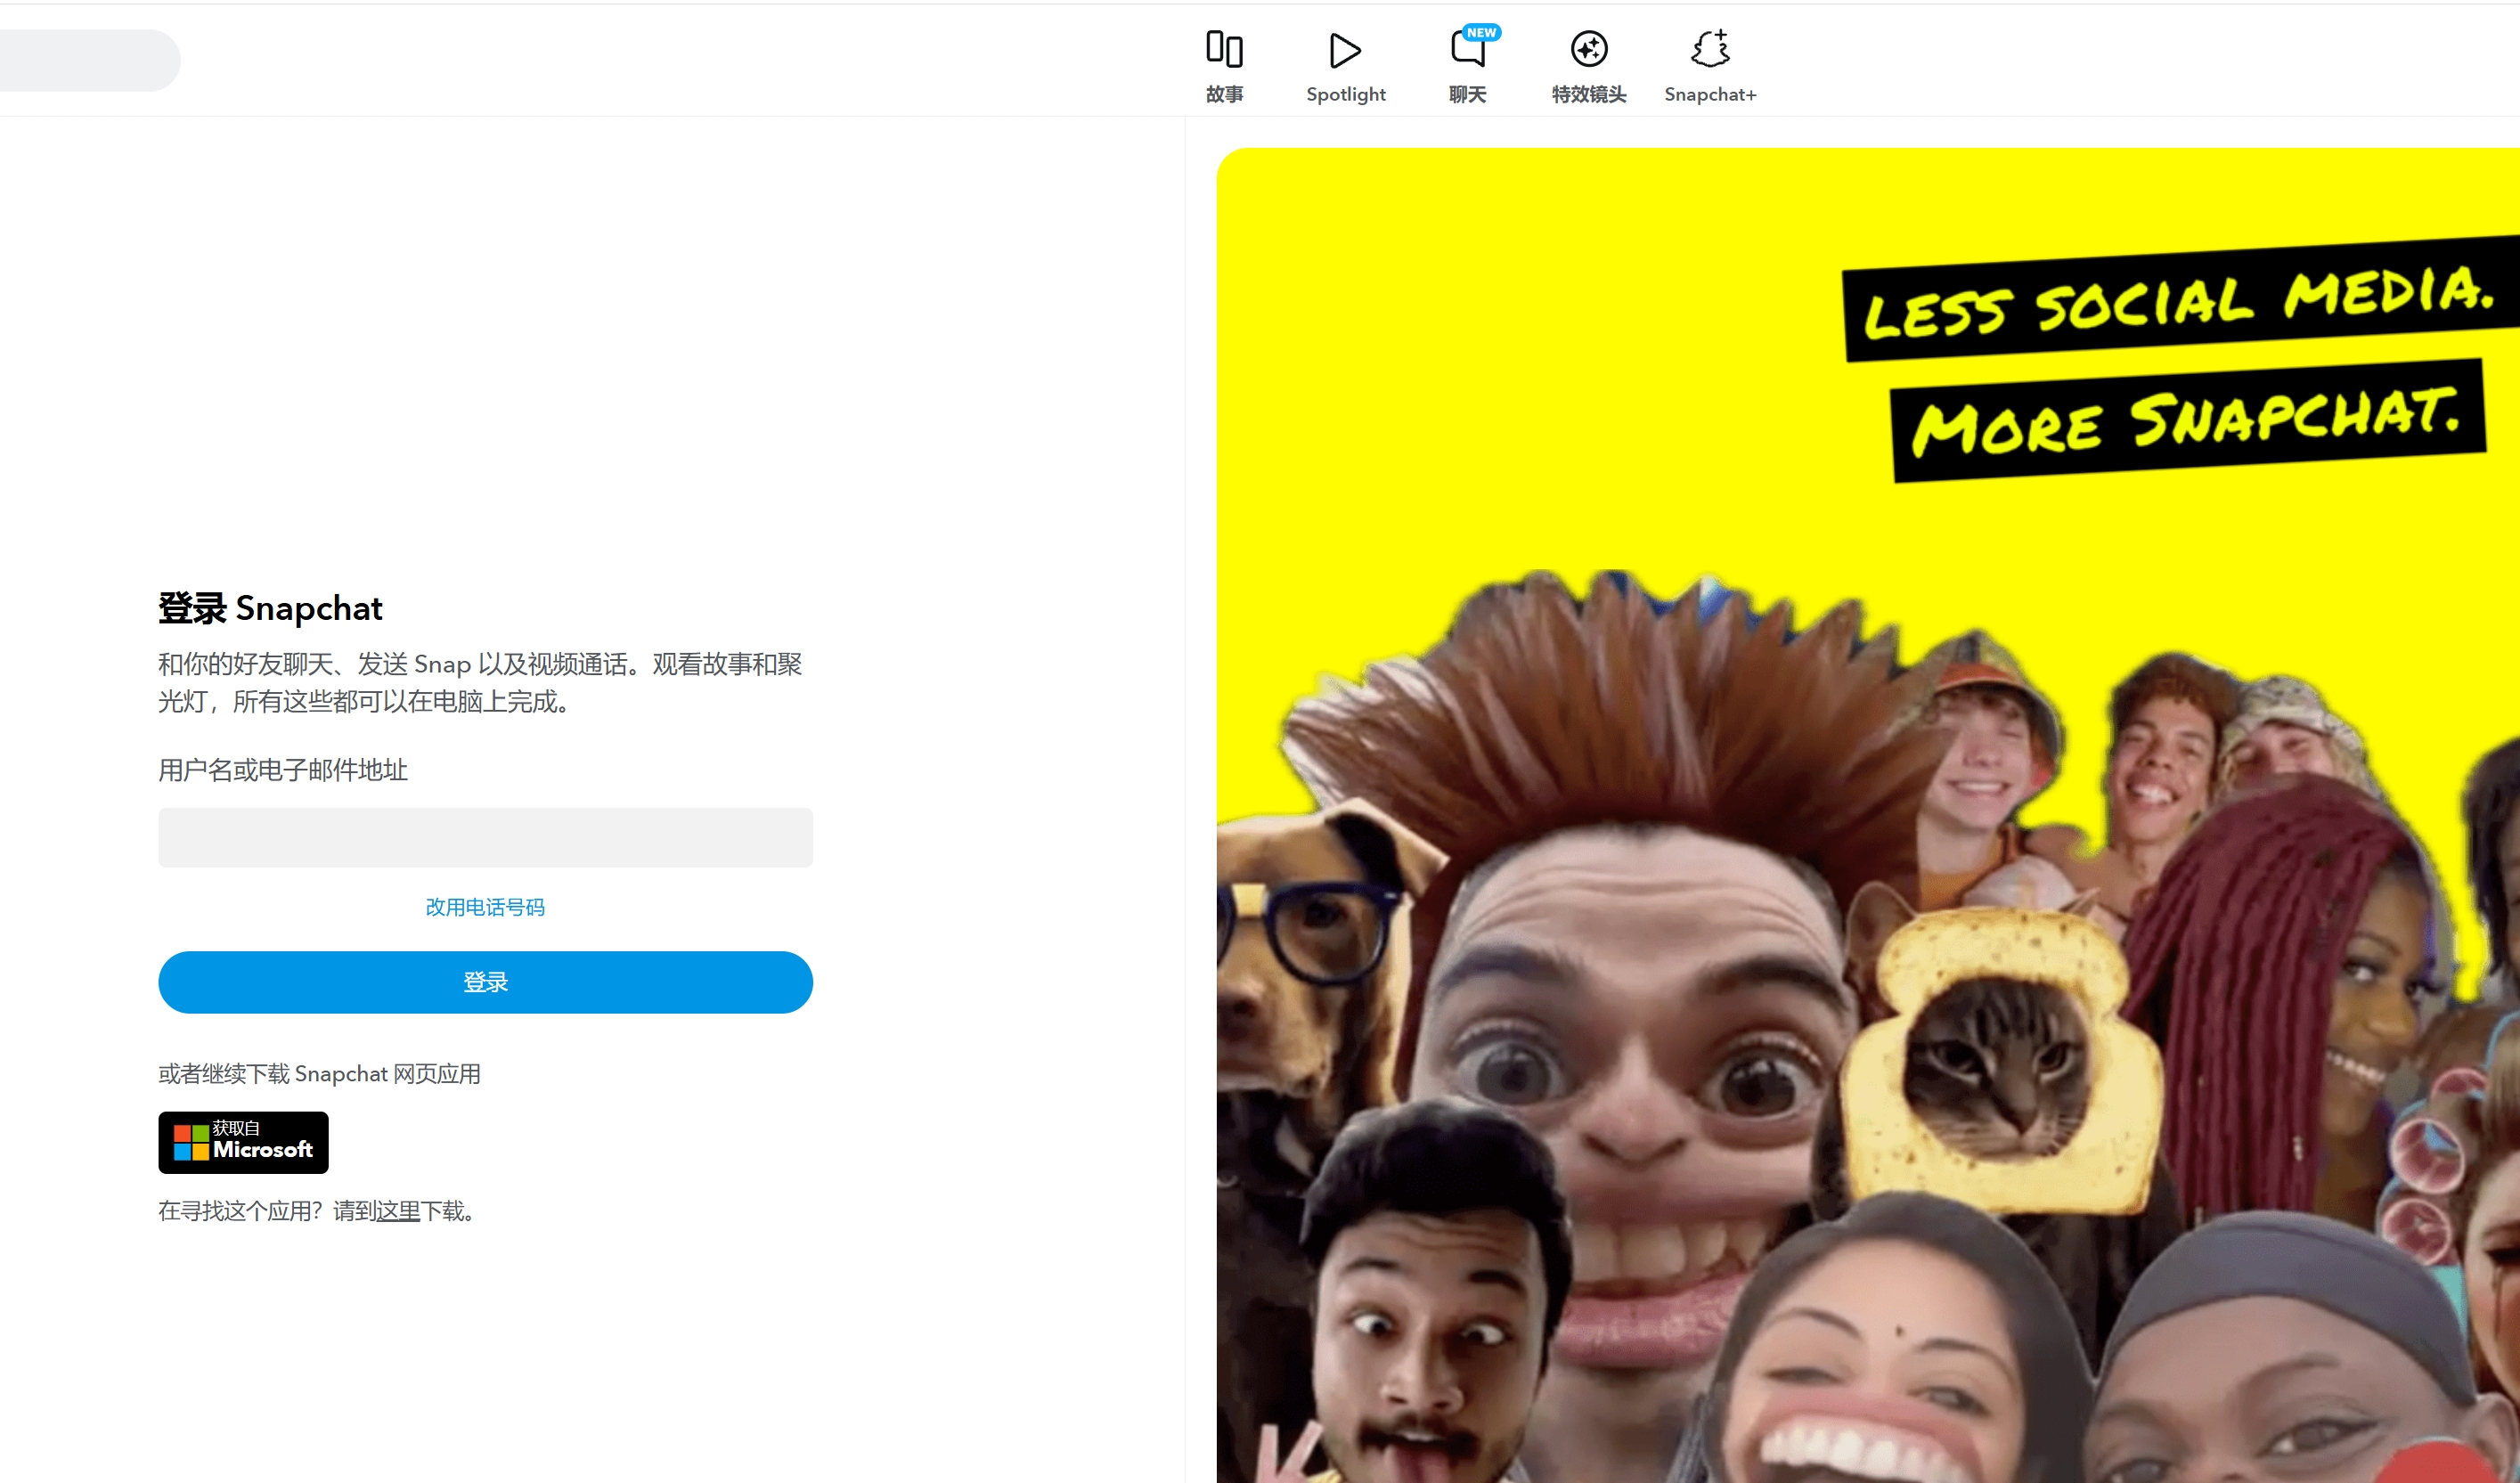Click the 特效镜头 lens sparkle icon
The width and height of the screenshot is (2520, 1483).
point(1588,48)
